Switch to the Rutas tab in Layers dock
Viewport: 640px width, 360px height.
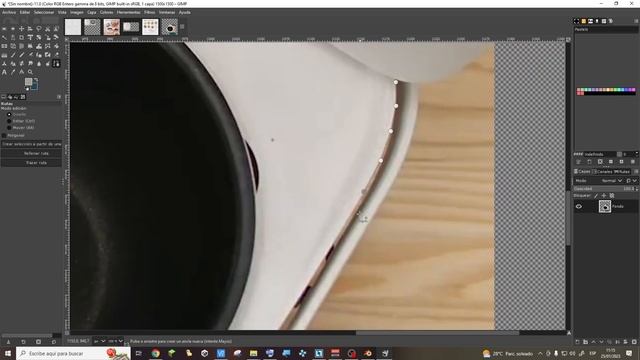(x=622, y=171)
